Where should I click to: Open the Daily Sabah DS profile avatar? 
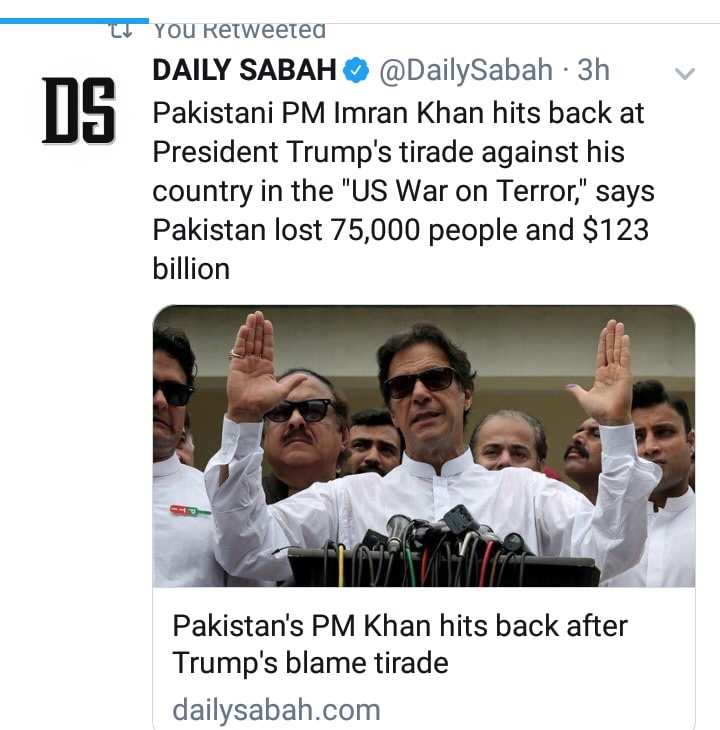(78, 109)
